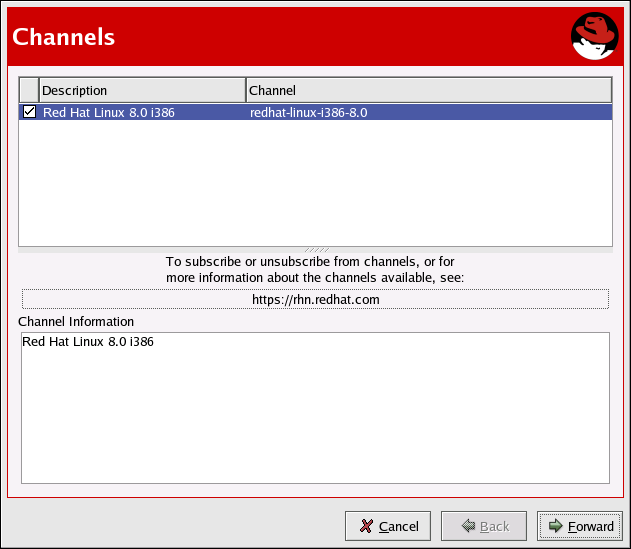Click the "To subscribe or unsubscribe" instruction text
The height and width of the screenshot is (549, 631).
(315, 270)
